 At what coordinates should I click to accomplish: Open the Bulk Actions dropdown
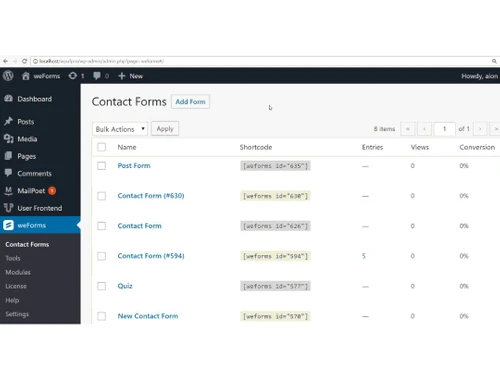click(120, 129)
